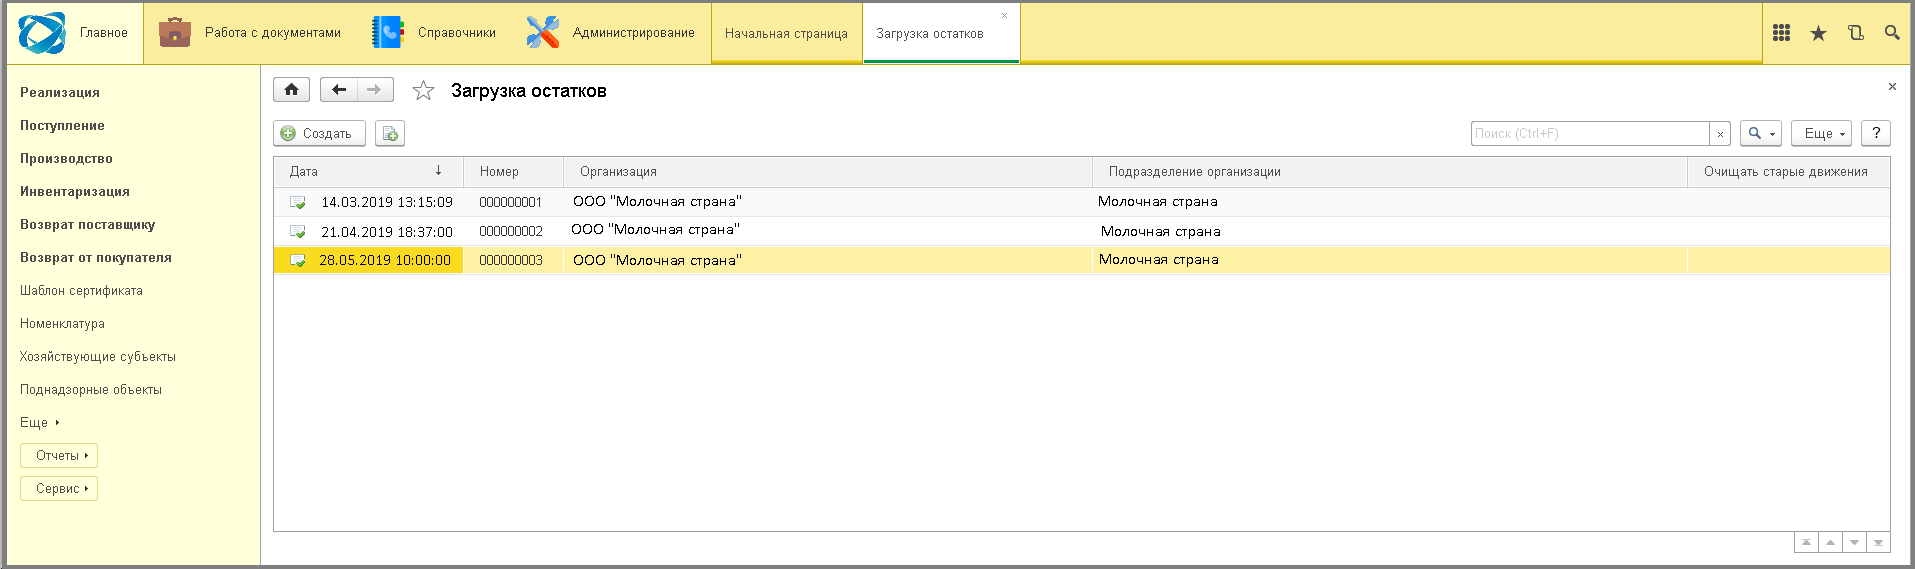Open Возврат от покупателя in sidebar
Screen dimensions: 1915x569
[x=96, y=258]
